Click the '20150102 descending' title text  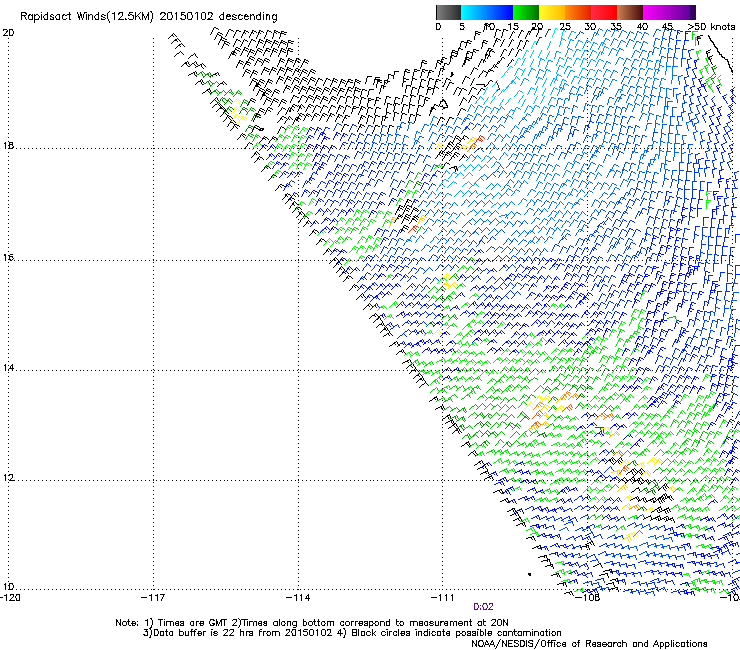click(218, 17)
